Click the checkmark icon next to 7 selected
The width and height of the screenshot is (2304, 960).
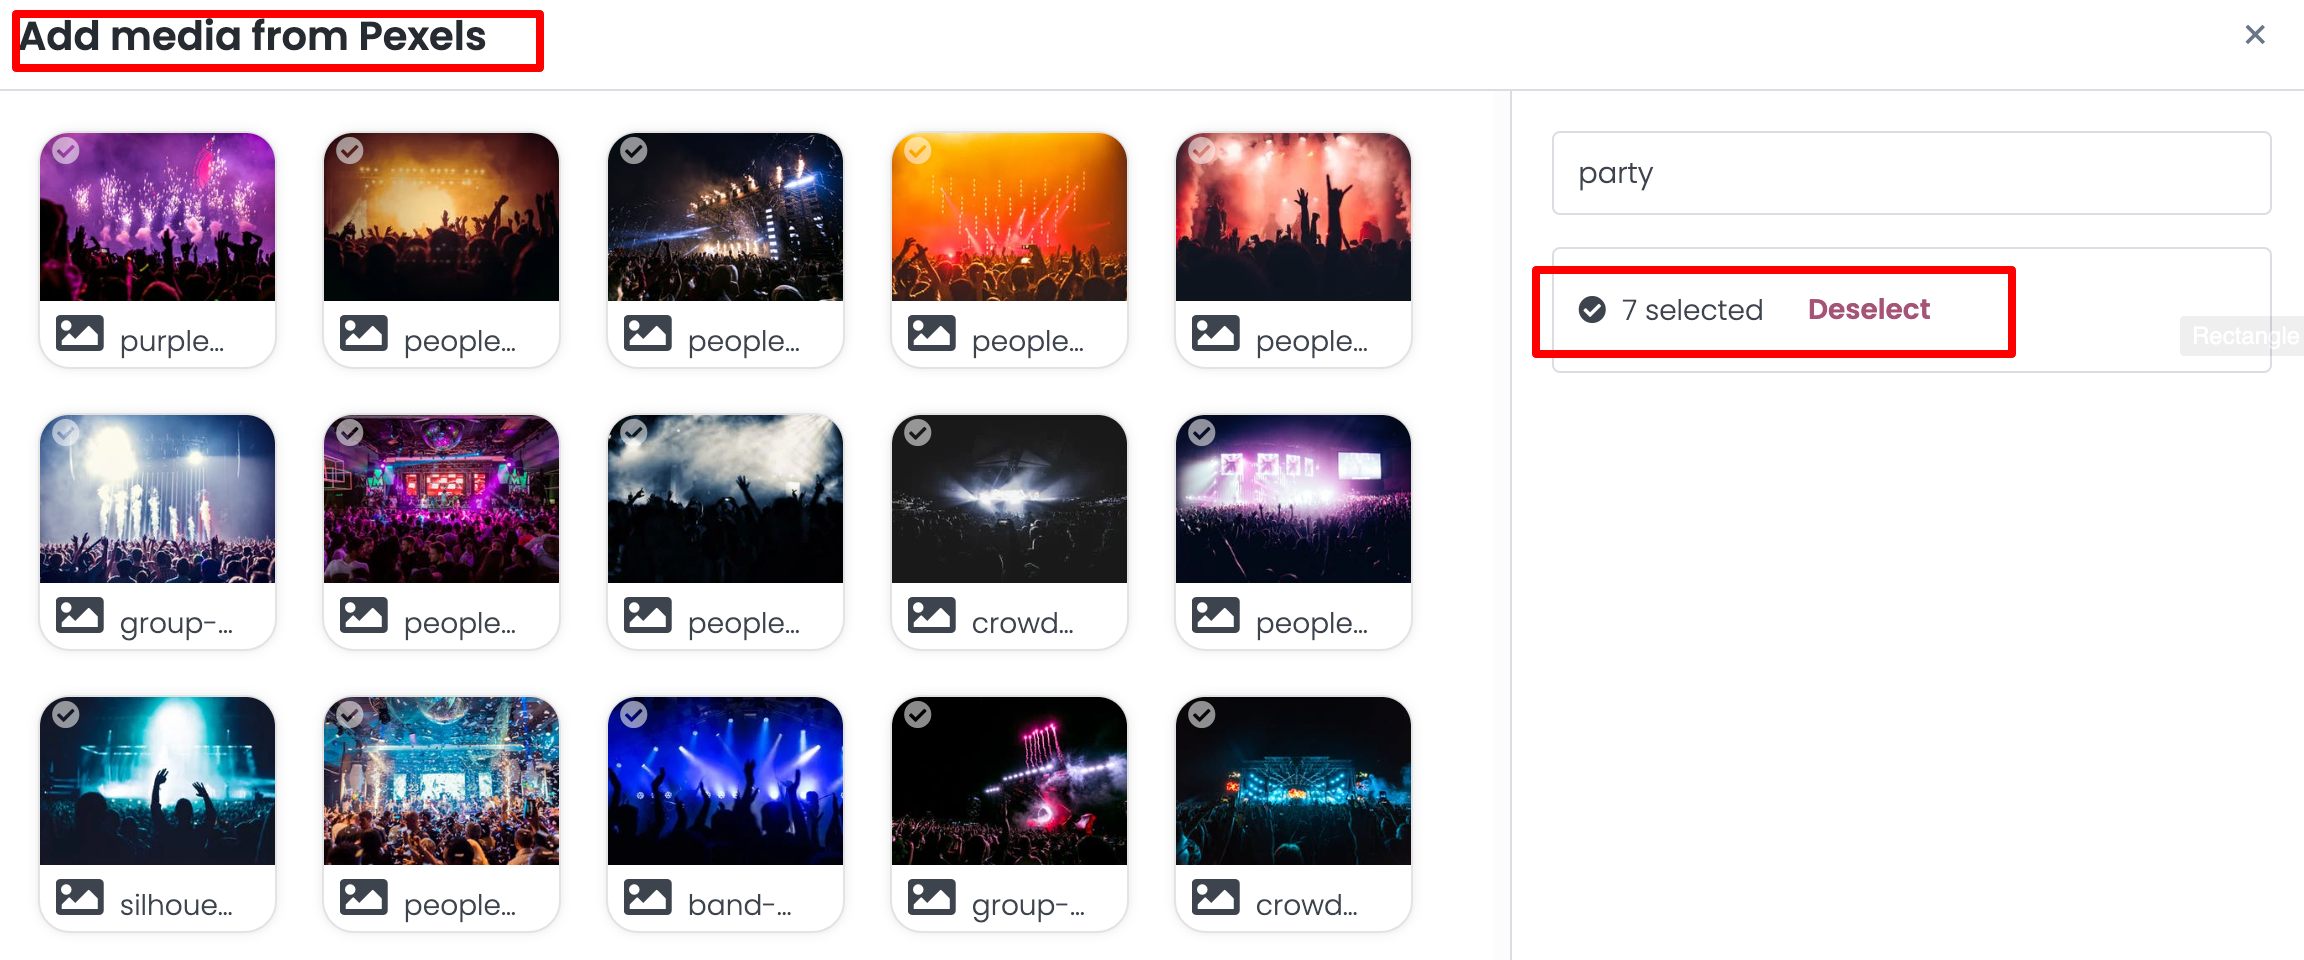[1592, 310]
